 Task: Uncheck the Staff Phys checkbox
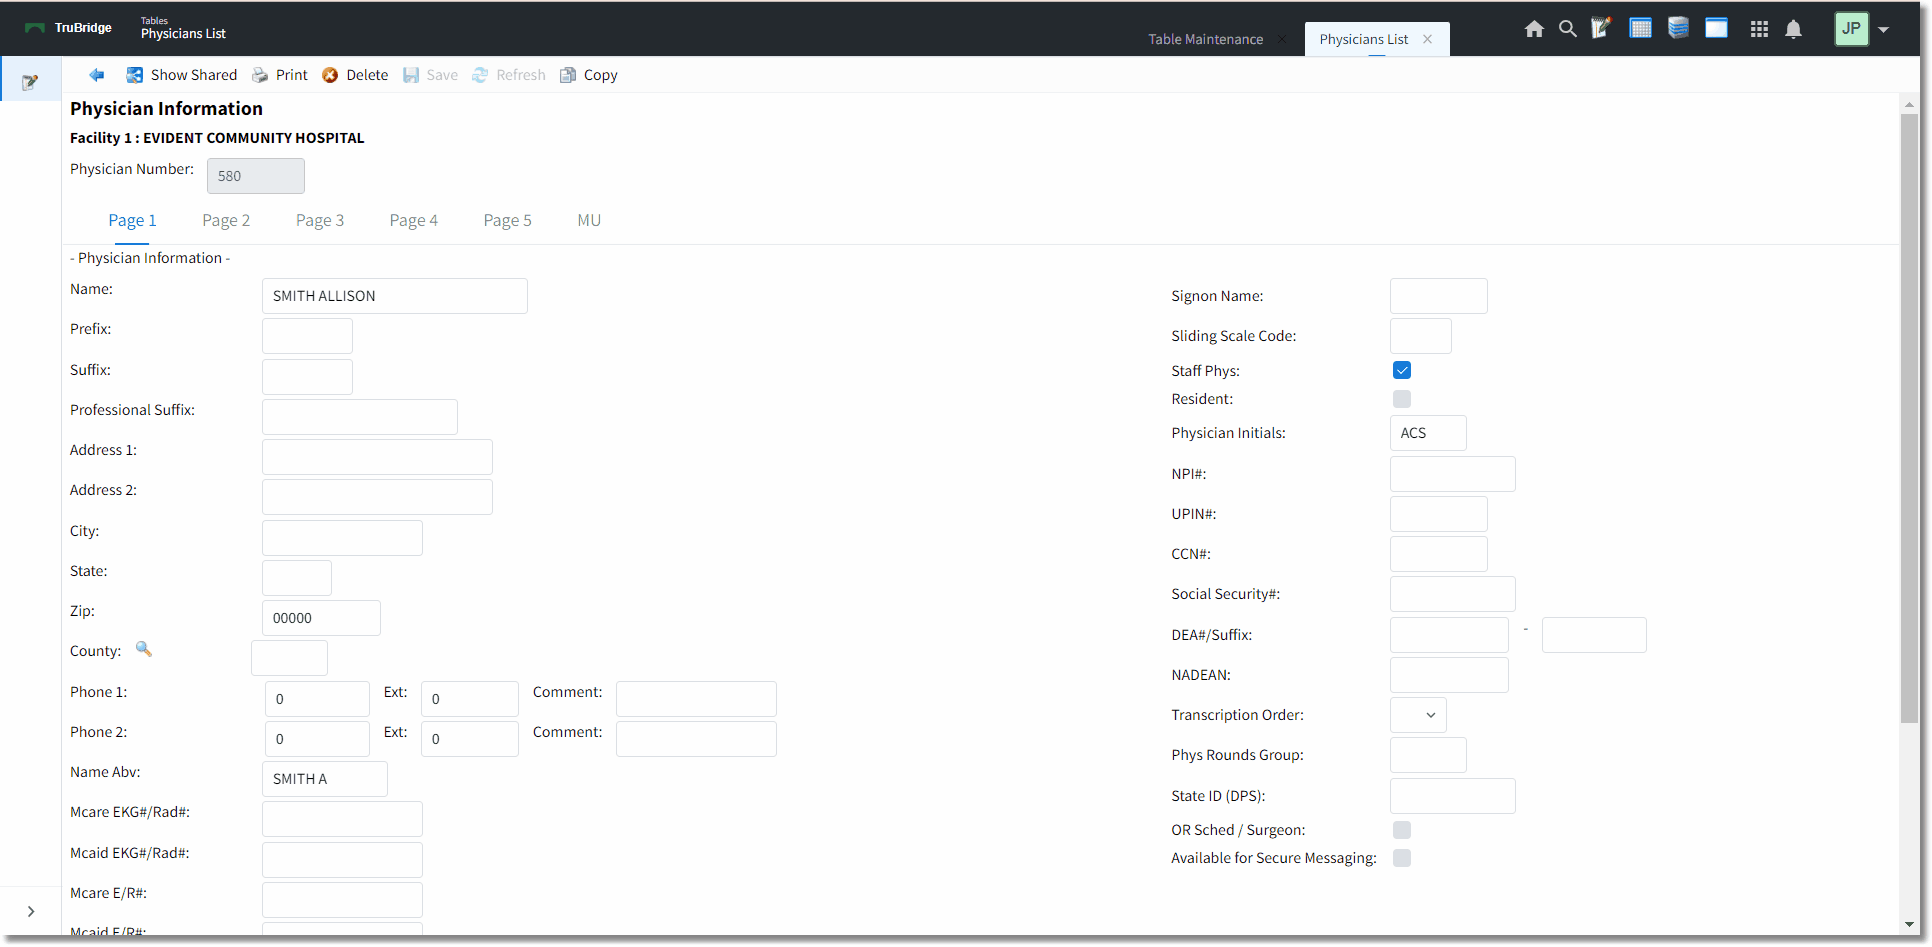tap(1402, 370)
